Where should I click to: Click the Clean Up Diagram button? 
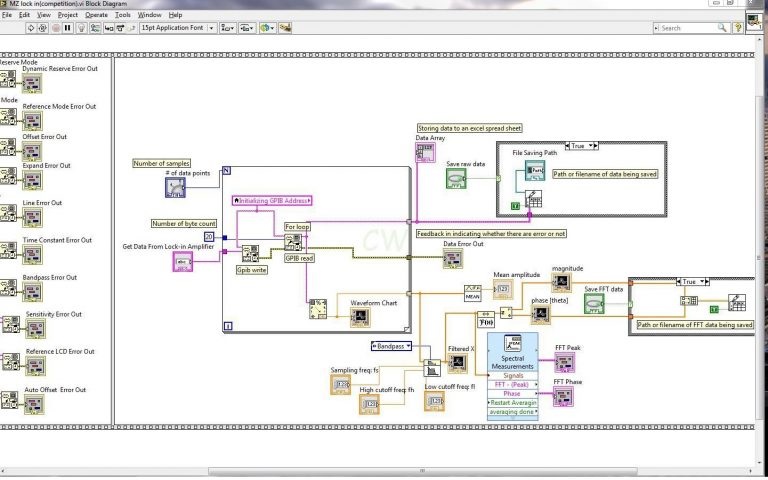point(285,28)
